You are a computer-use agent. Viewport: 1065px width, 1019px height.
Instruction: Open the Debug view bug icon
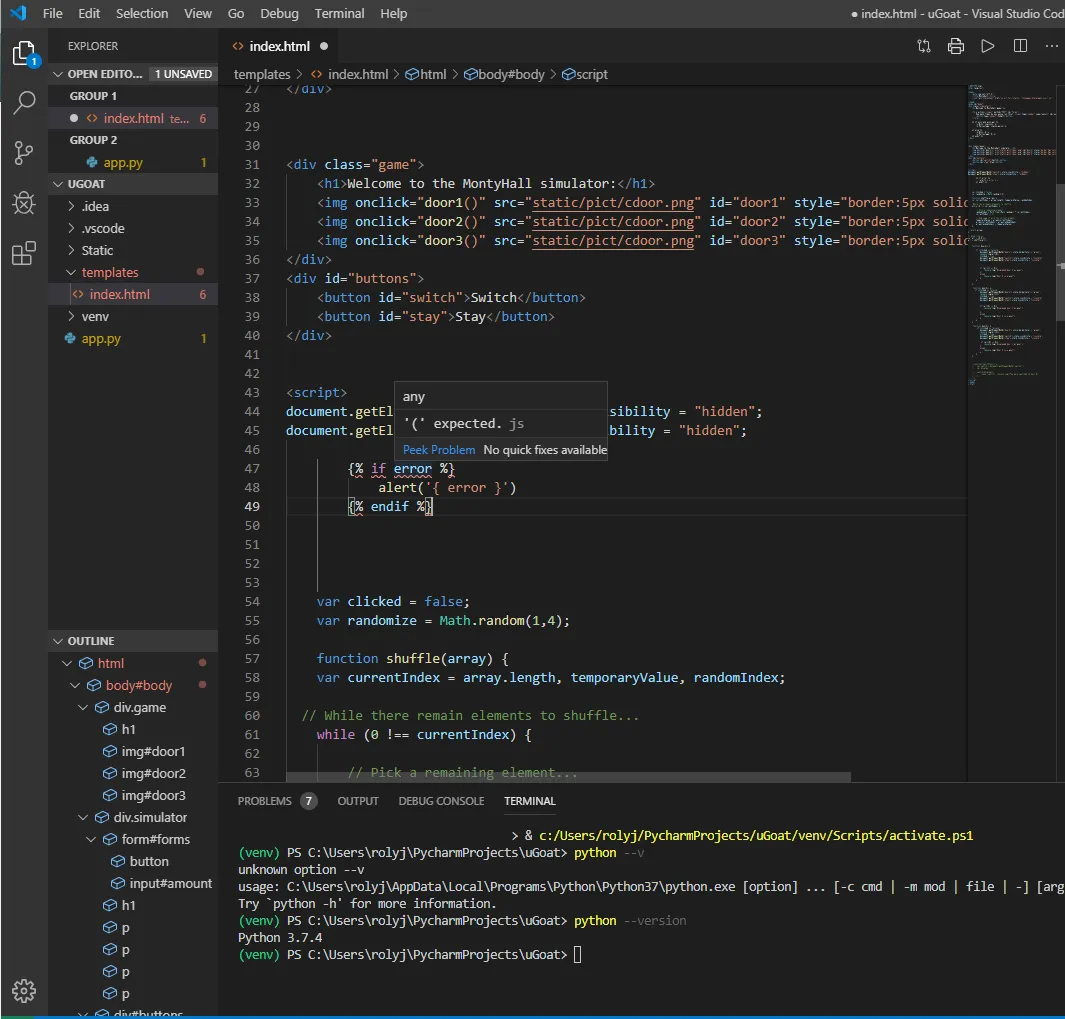pos(24,203)
